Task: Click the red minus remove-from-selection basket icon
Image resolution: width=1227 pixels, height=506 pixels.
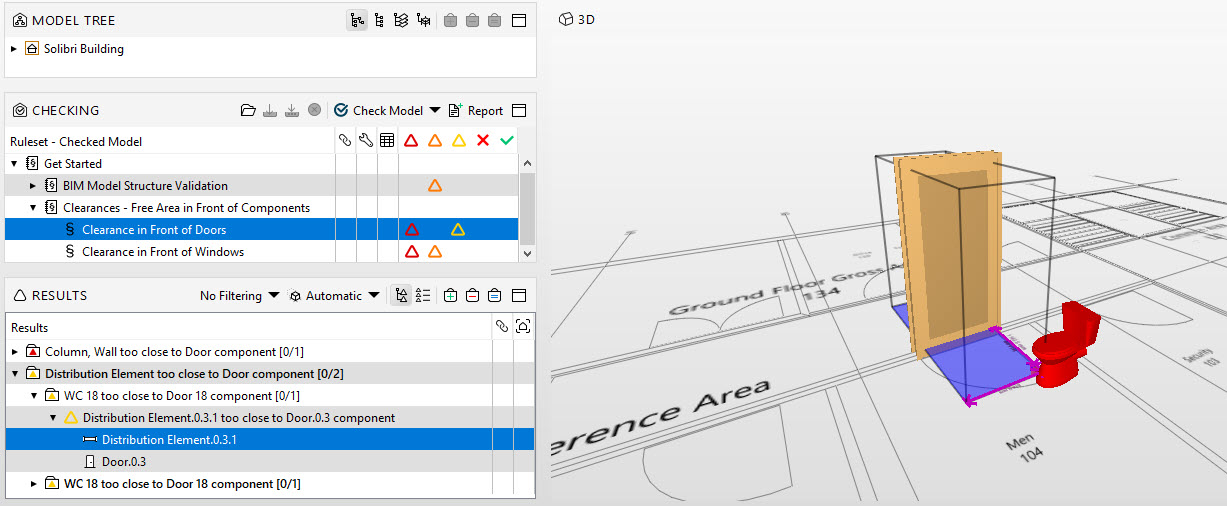Action: [x=473, y=296]
